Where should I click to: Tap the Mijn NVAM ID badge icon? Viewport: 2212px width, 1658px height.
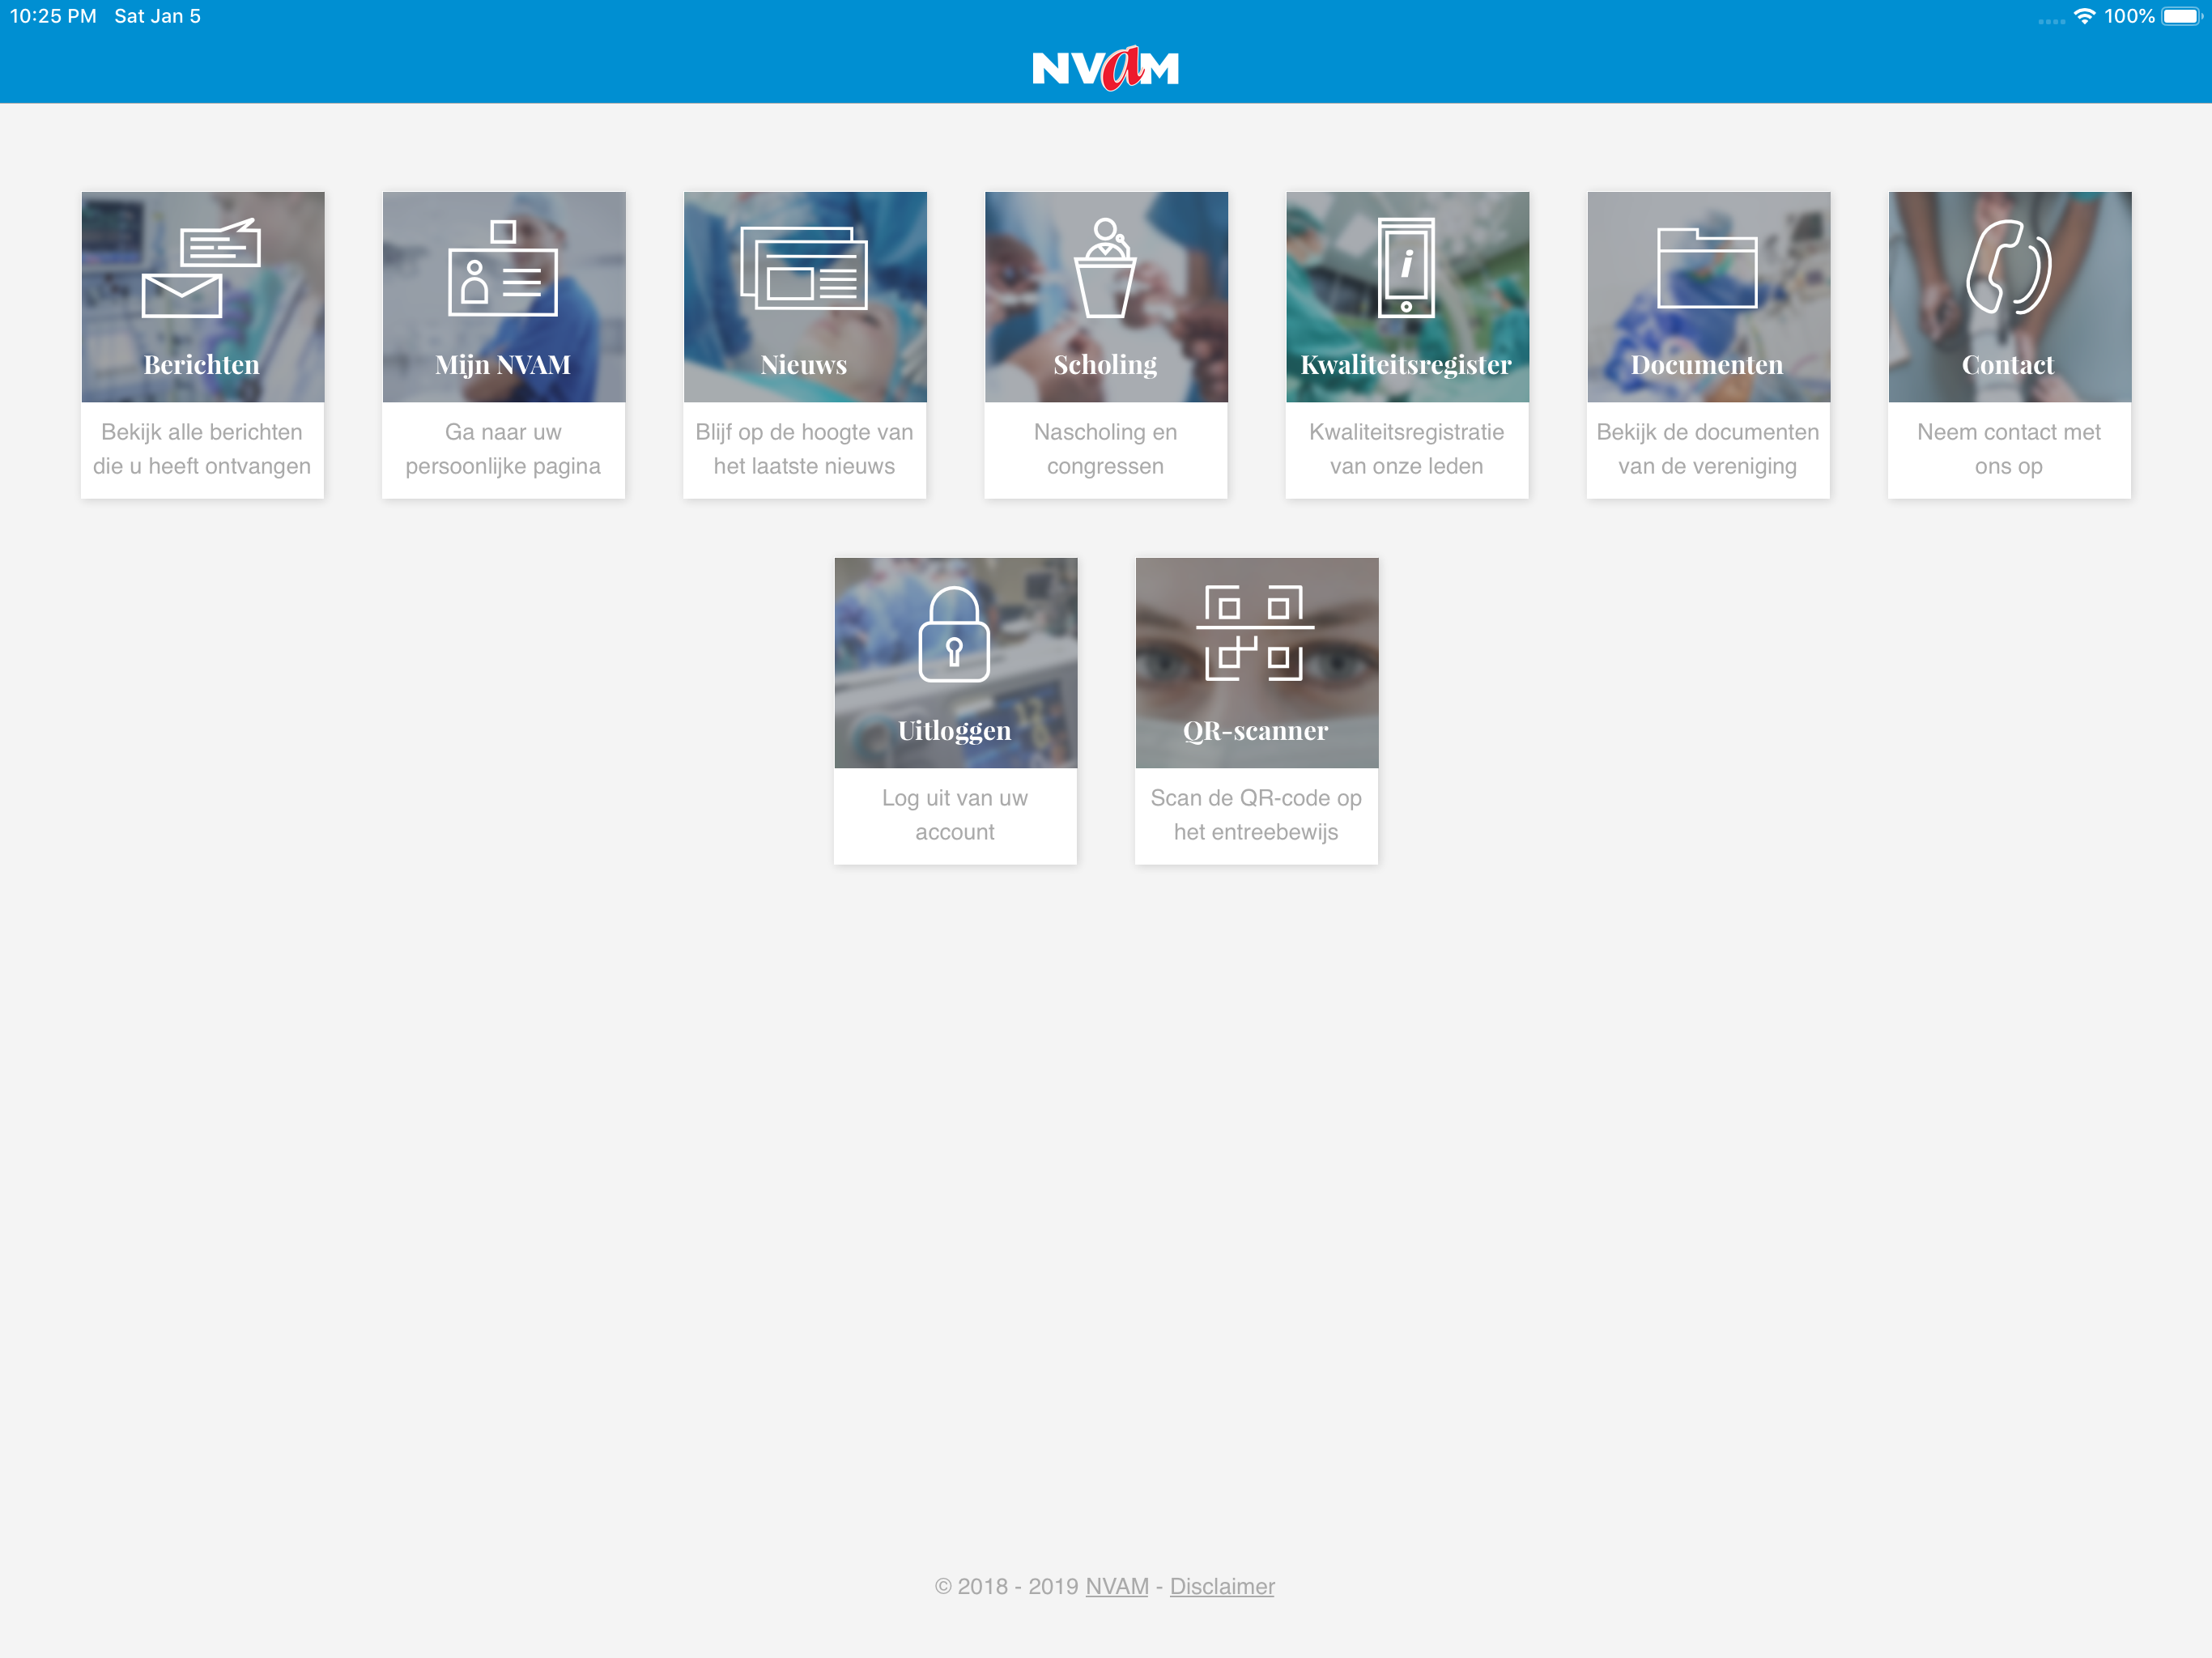[503, 268]
